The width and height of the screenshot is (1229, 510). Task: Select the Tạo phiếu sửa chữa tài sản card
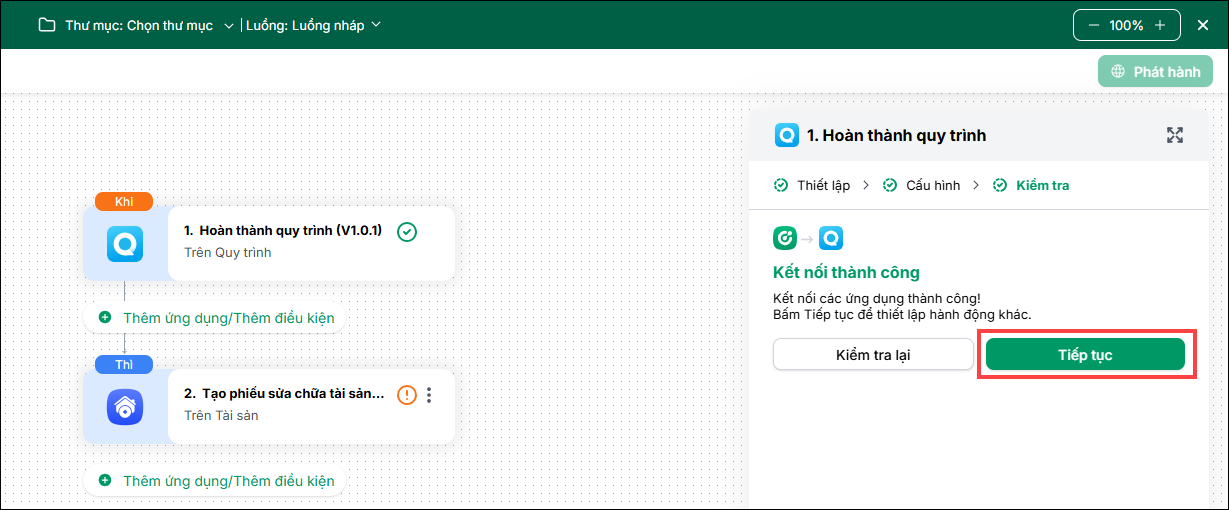(269, 406)
